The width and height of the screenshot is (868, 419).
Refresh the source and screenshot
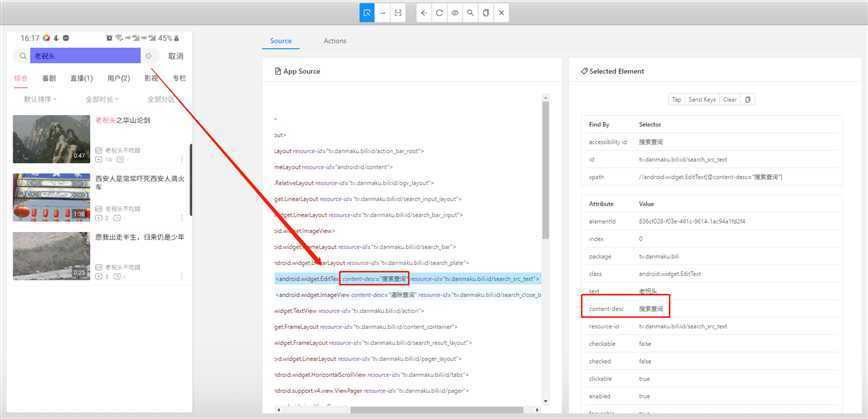pyautogui.click(x=439, y=13)
